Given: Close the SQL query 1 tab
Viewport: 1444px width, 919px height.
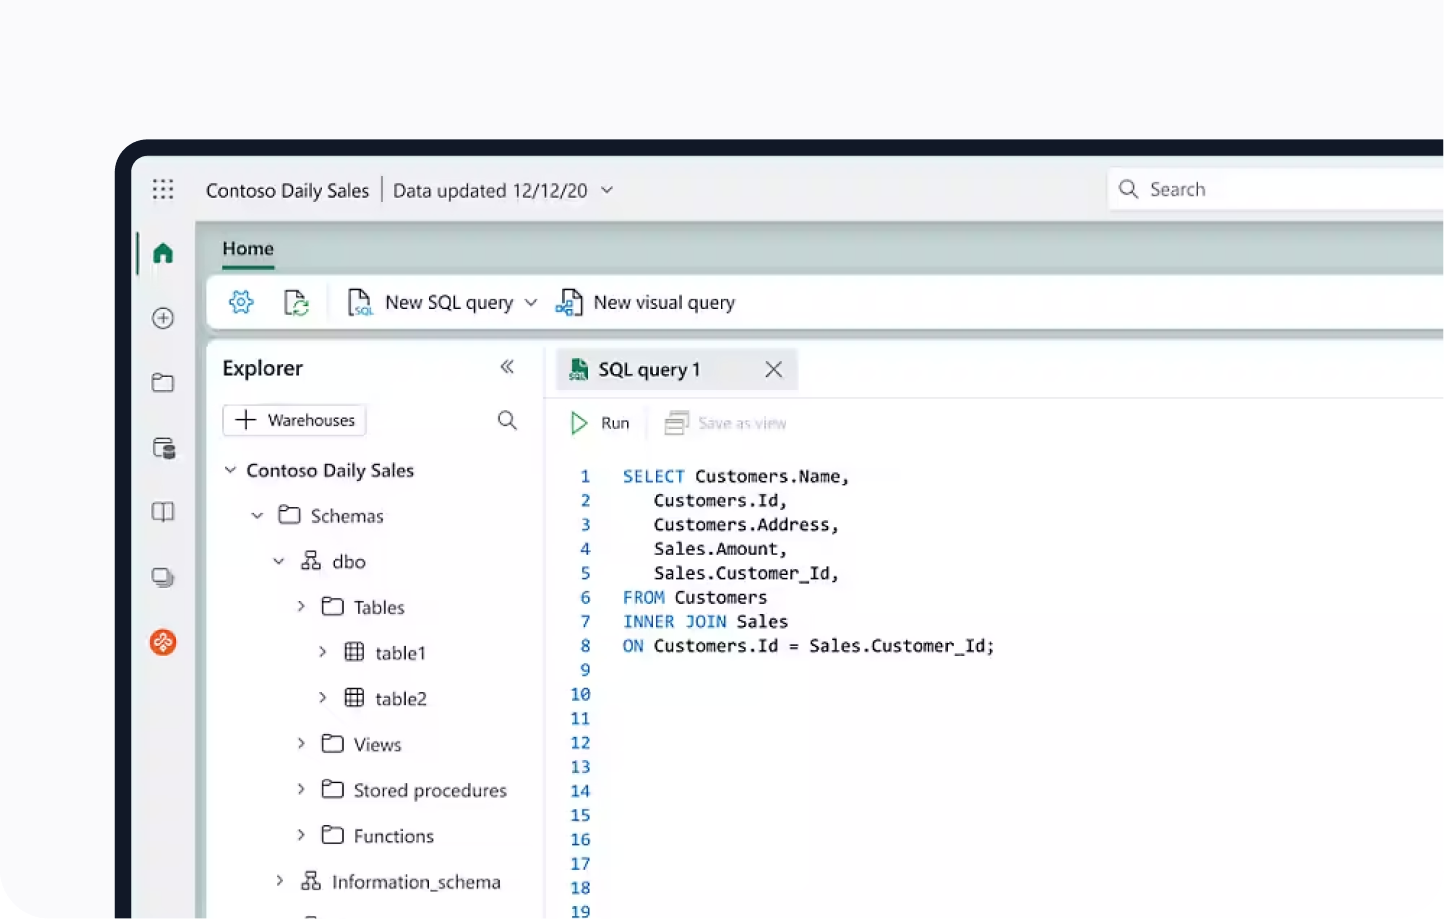Looking at the screenshot, I should point(773,370).
